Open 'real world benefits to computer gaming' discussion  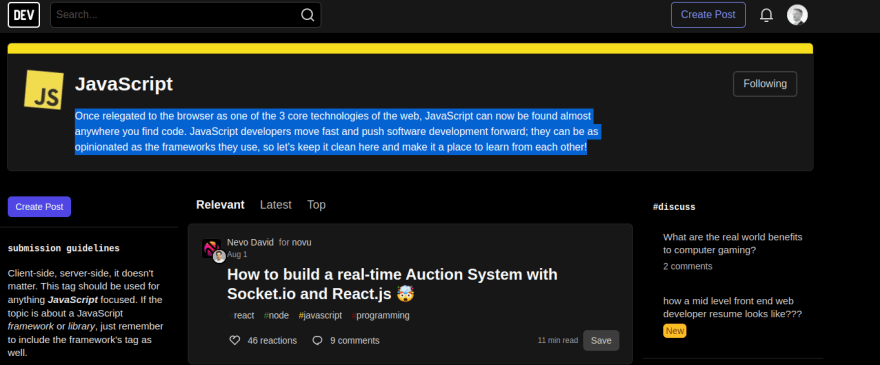click(732, 243)
